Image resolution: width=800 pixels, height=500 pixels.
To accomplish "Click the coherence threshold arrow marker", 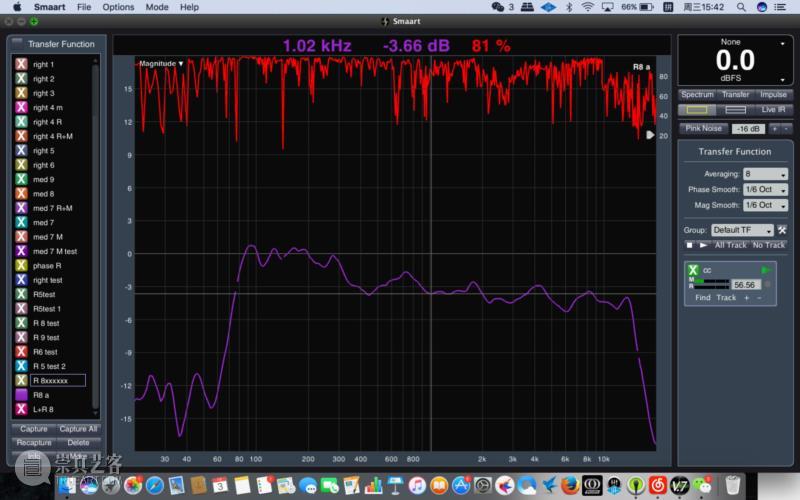I will (x=650, y=135).
